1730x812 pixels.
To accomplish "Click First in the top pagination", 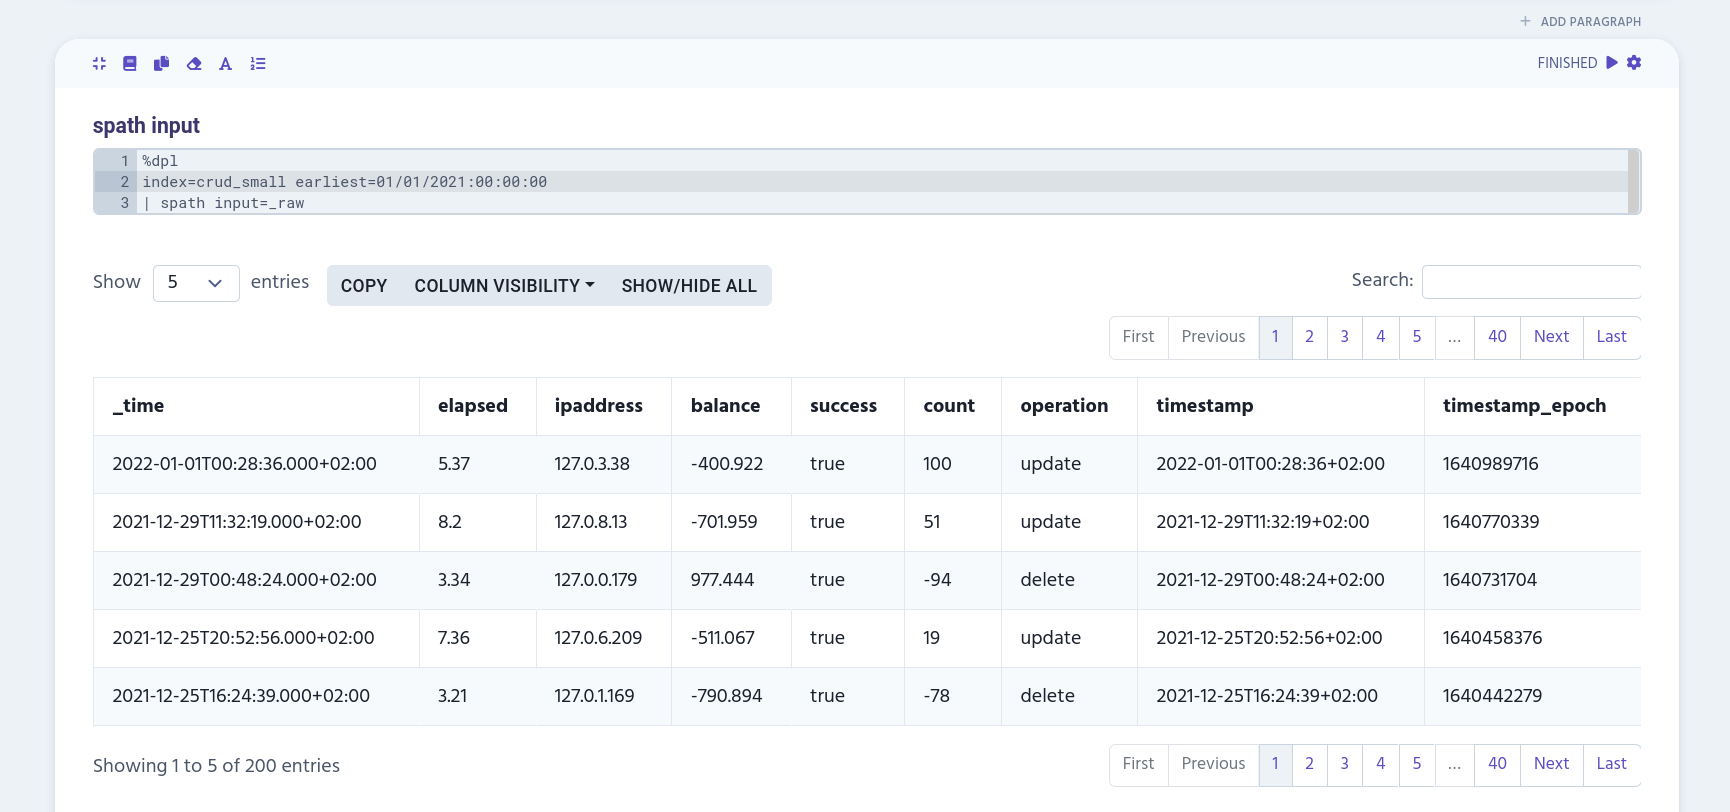I will tap(1138, 337).
